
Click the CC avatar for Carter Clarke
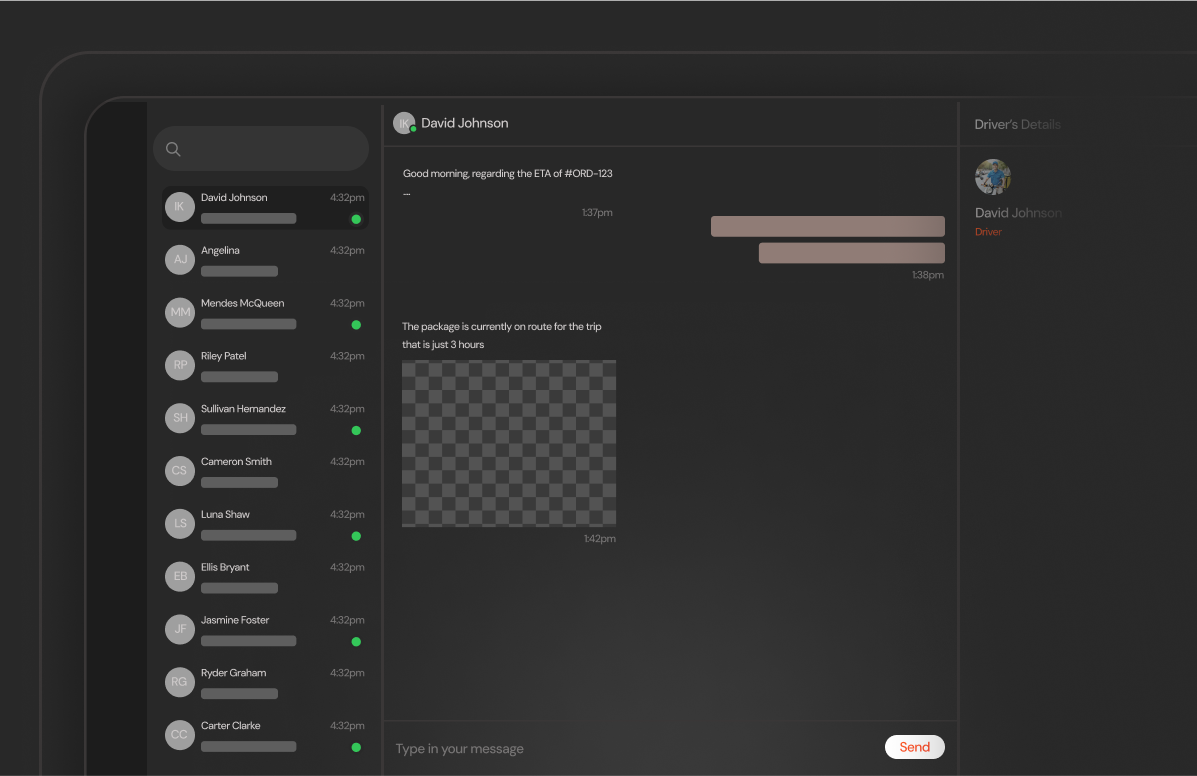(x=180, y=735)
